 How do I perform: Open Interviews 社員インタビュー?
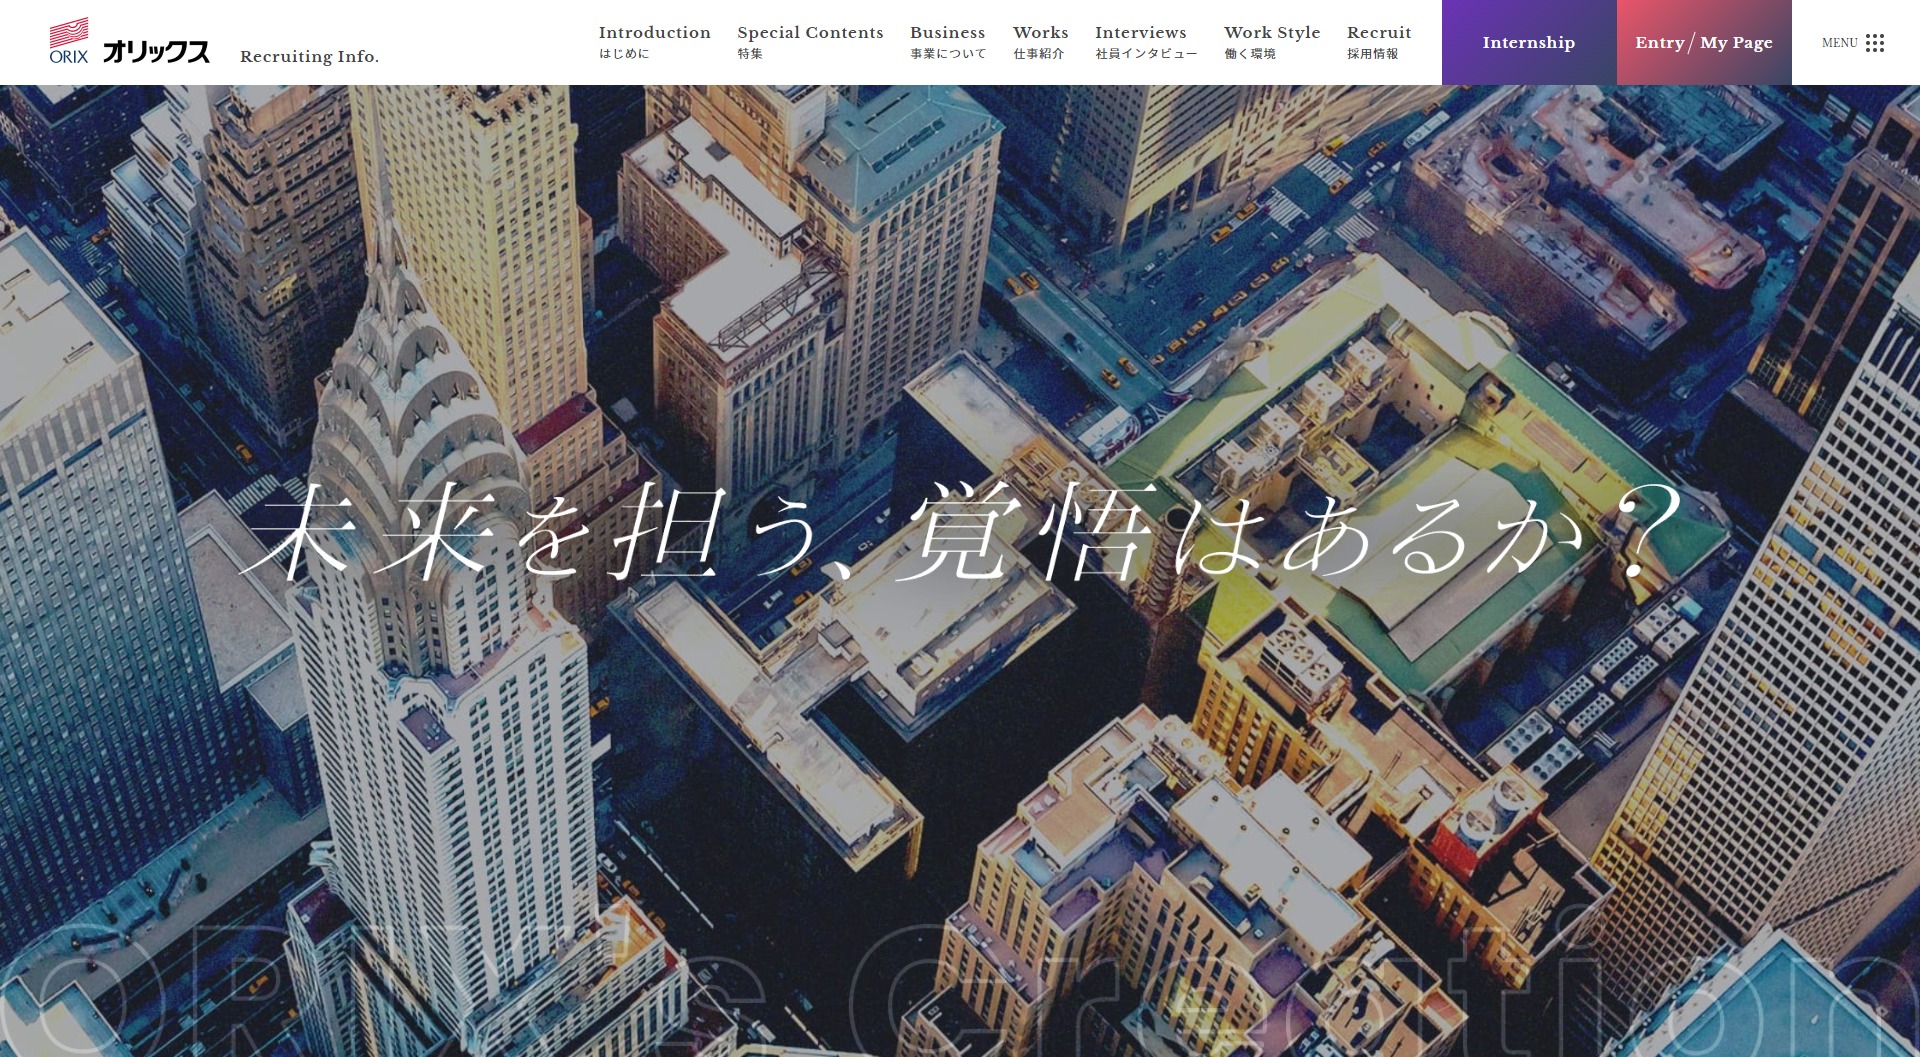click(x=1146, y=42)
